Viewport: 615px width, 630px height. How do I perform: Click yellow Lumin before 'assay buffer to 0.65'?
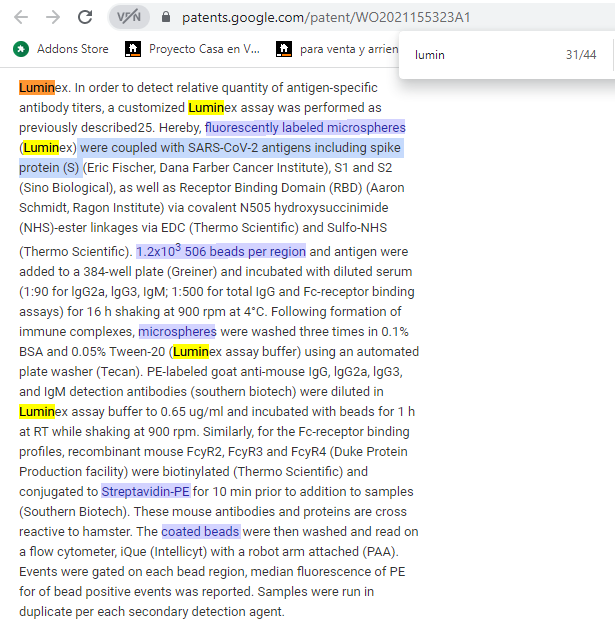pos(37,412)
